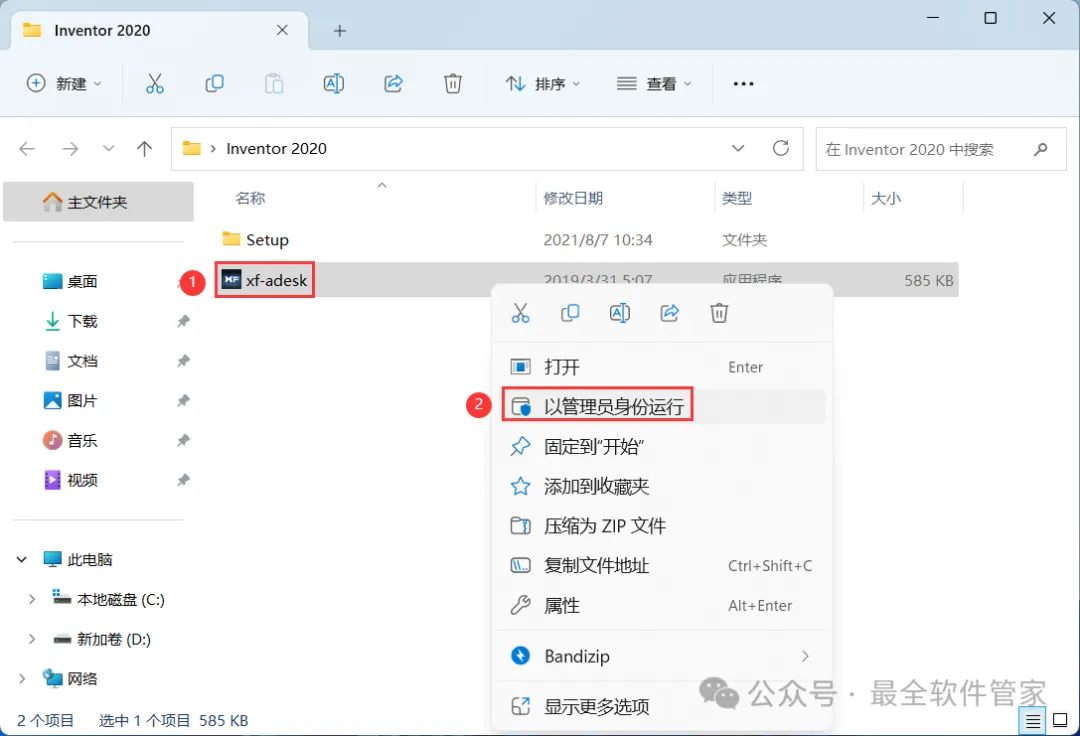The height and width of the screenshot is (736, 1080).
Task: Close the Inventor 2020 tab
Action: click(x=282, y=30)
